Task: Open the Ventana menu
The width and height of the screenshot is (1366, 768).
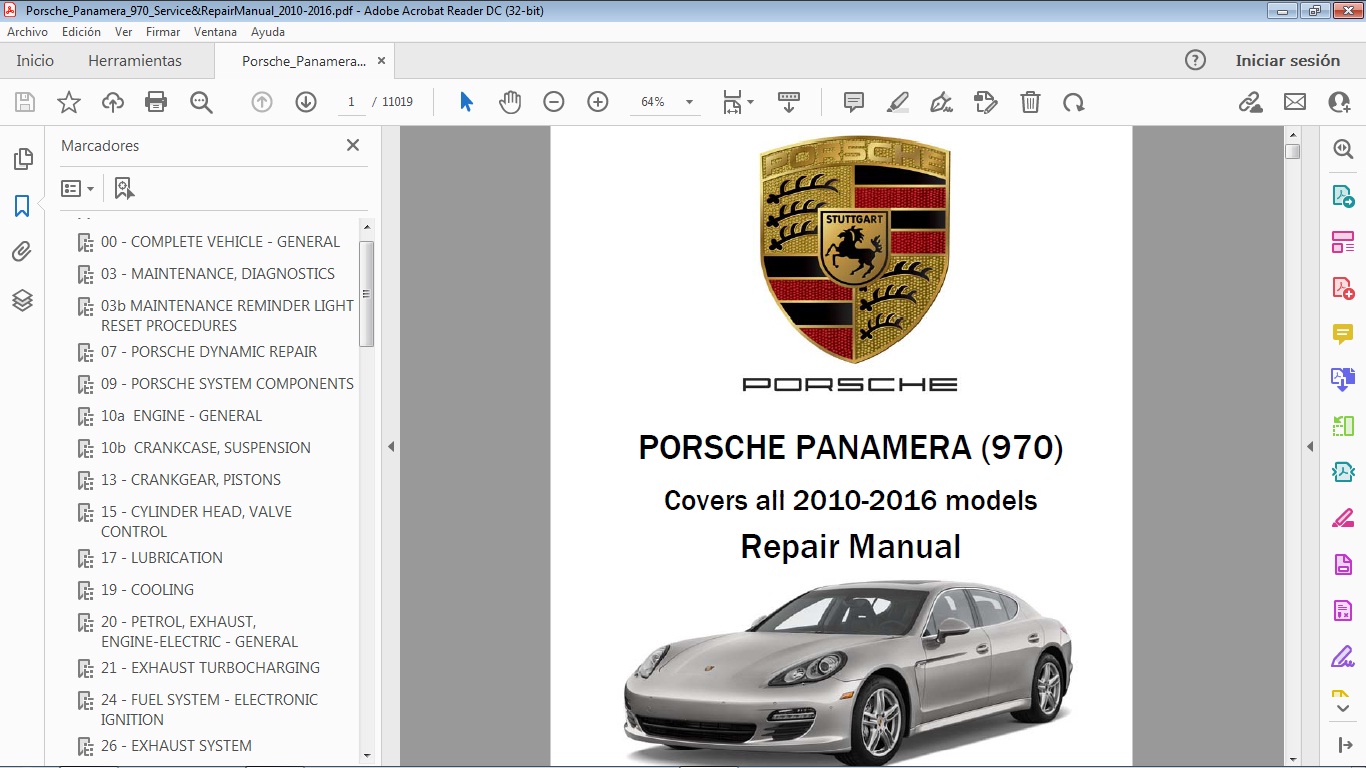Action: pyautogui.click(x=215, y=32)
